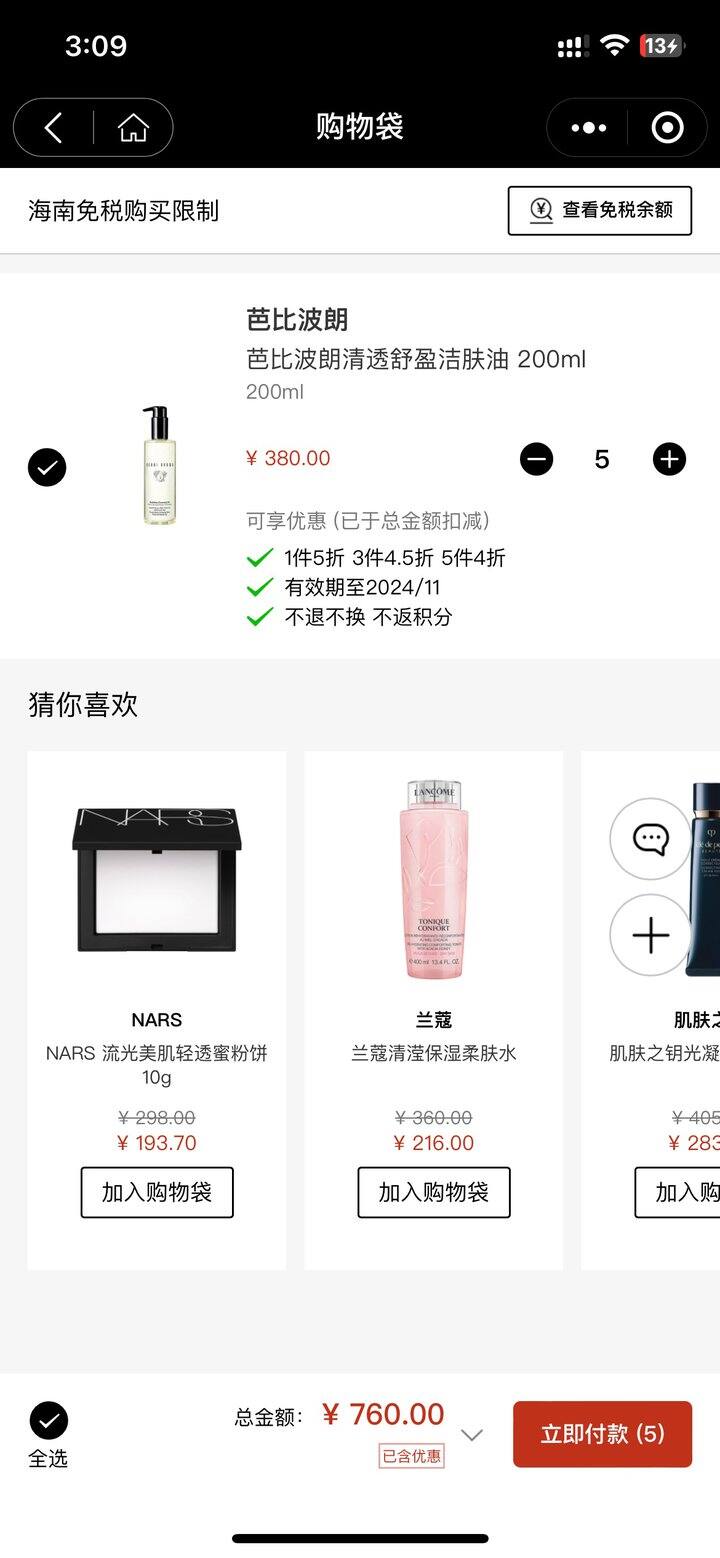Screen dimensions: 720x1558
Task: Toggle the 全选 select-all checkbox
Action: pyautogui.click(x=48, y=1421)
